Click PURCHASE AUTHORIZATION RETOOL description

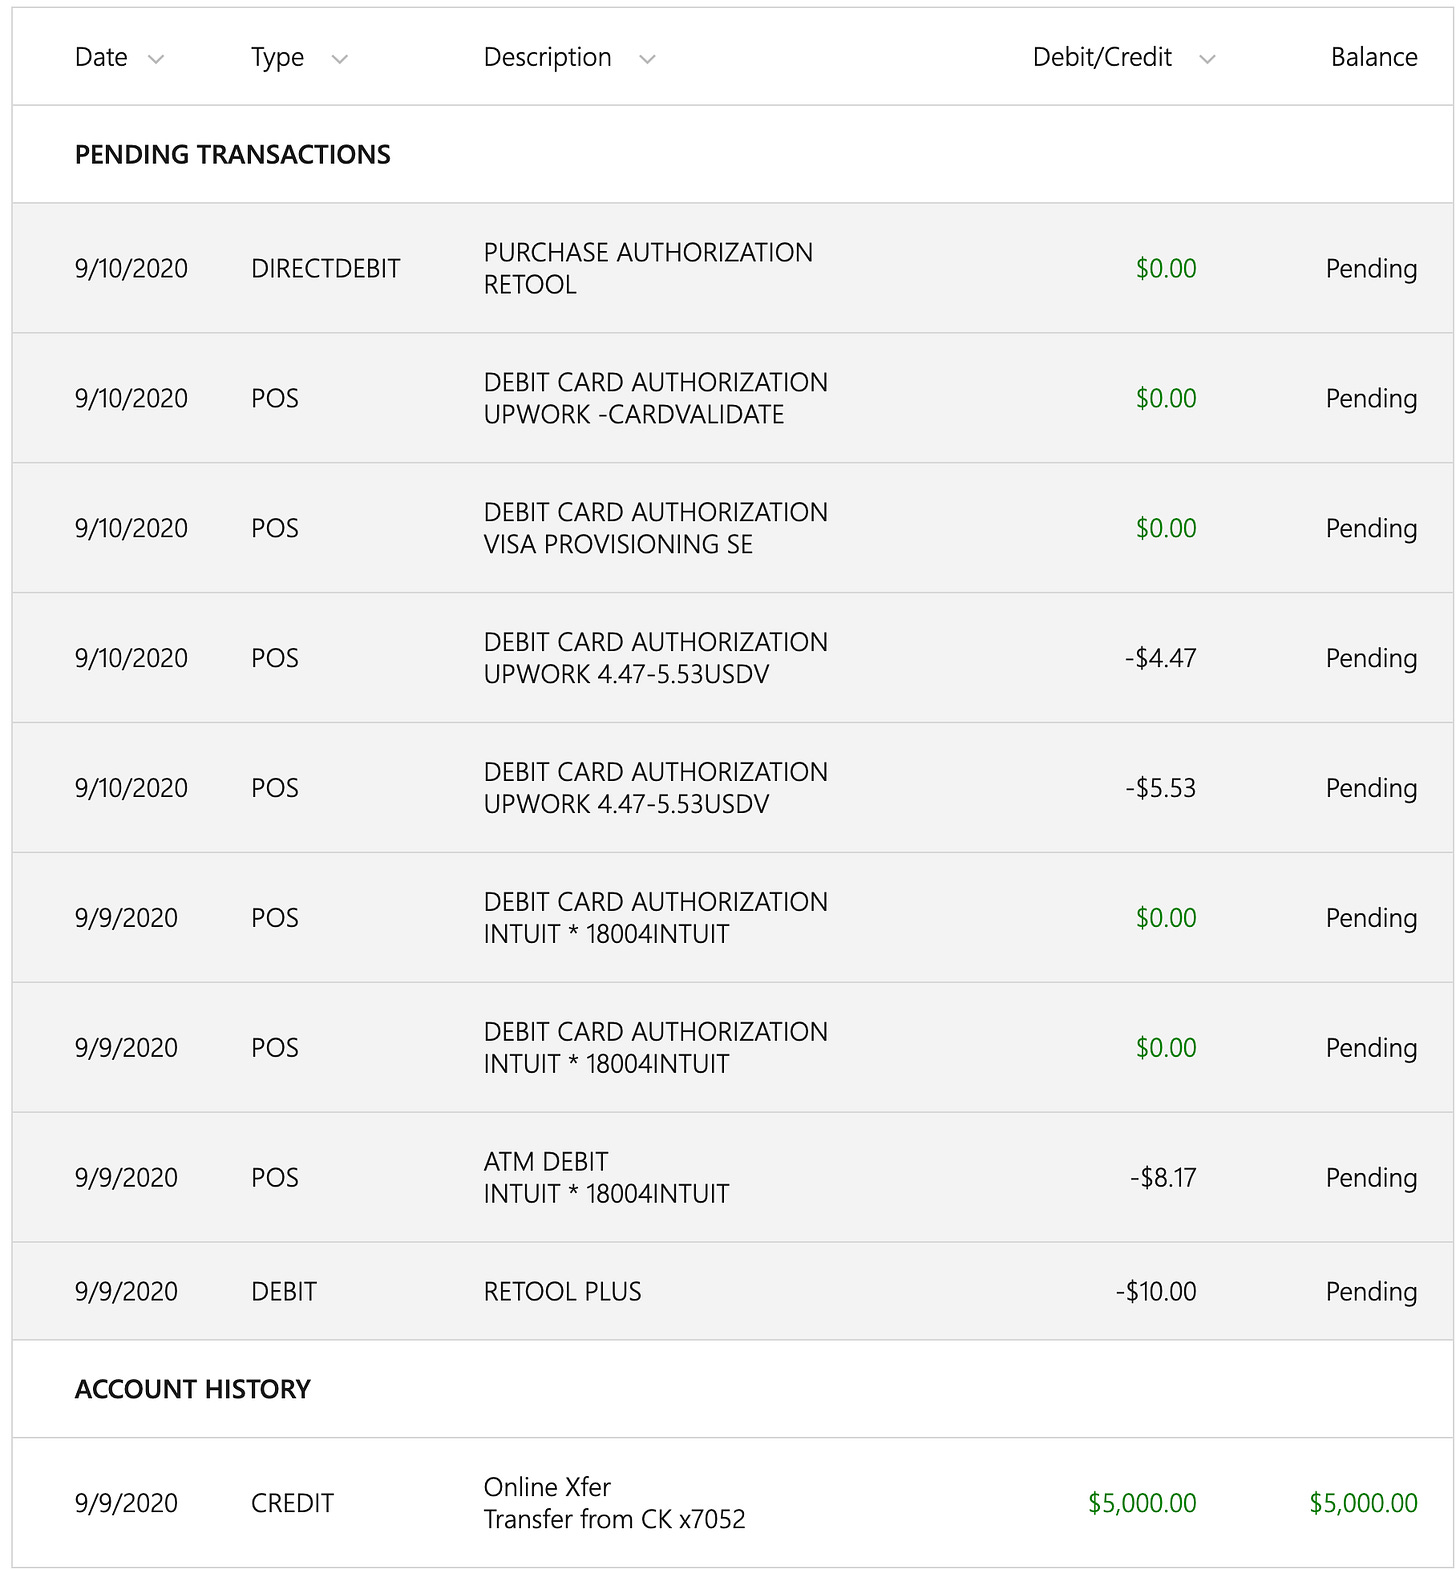(648, 268)
